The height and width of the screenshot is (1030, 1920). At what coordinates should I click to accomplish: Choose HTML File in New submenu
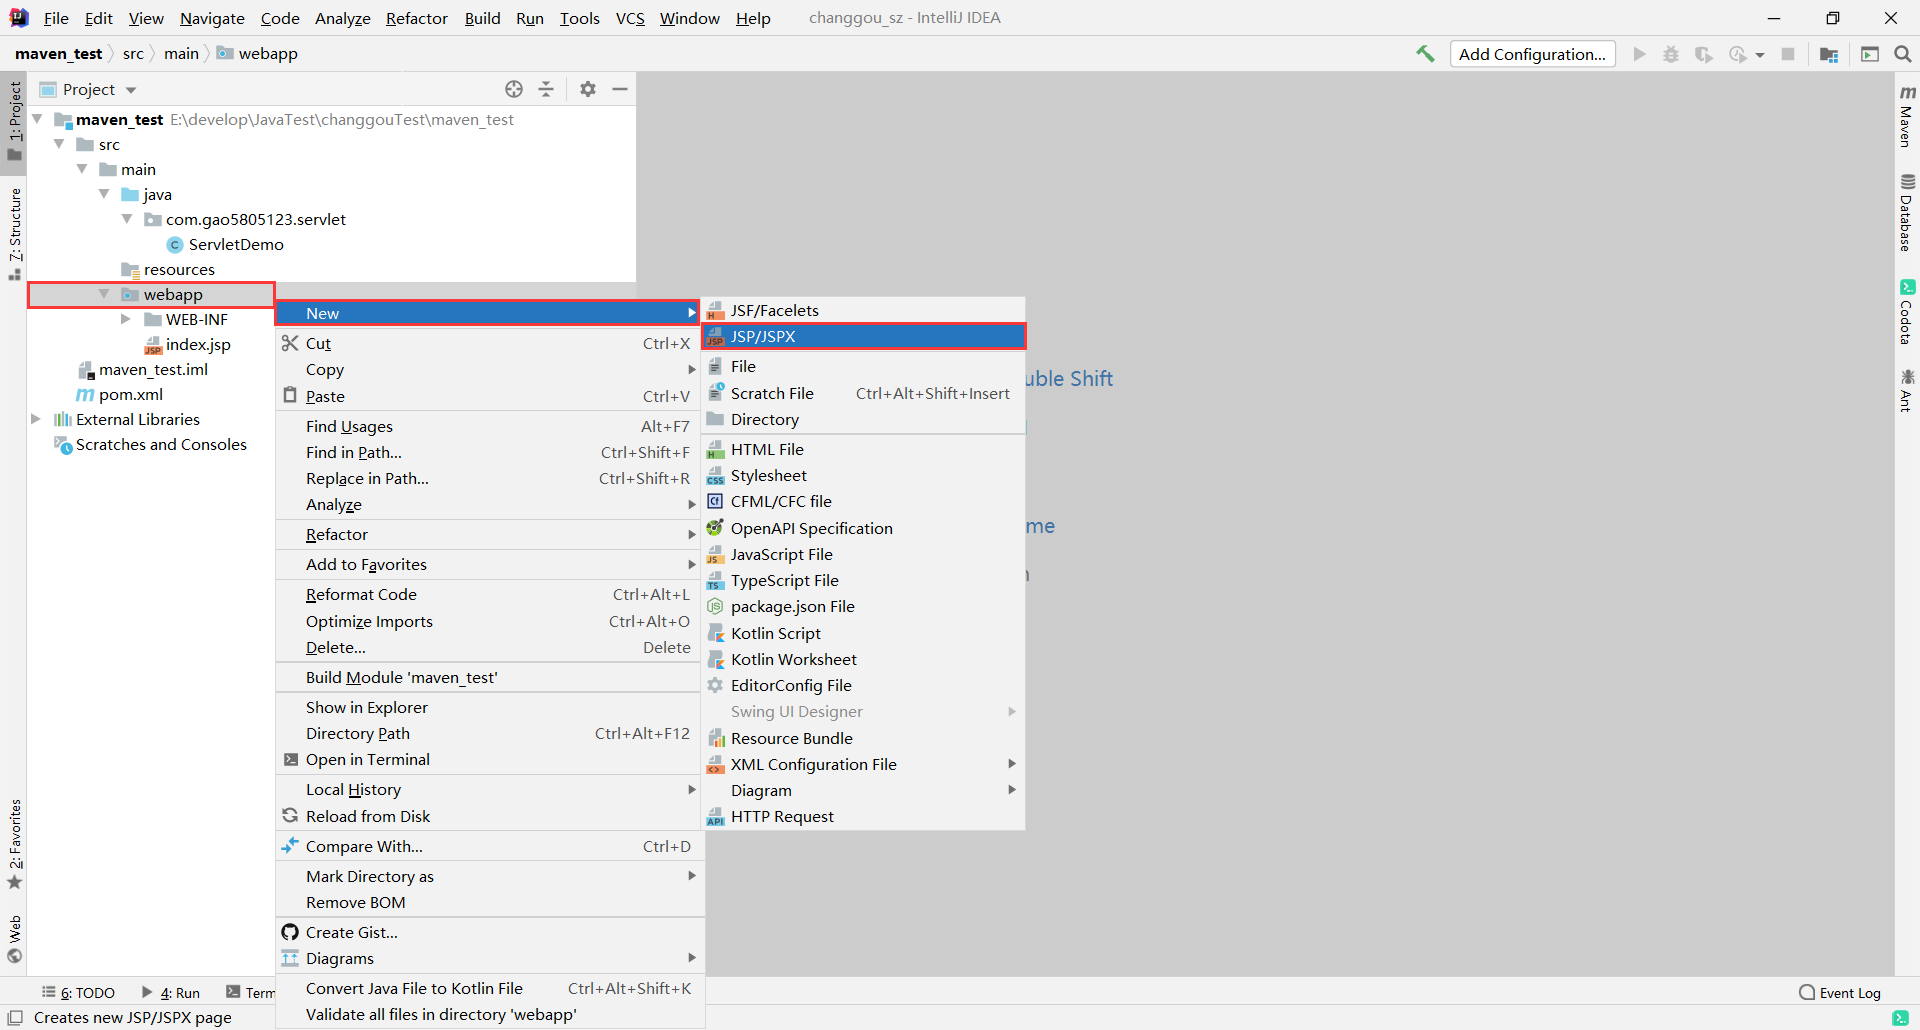coord(864,449)
